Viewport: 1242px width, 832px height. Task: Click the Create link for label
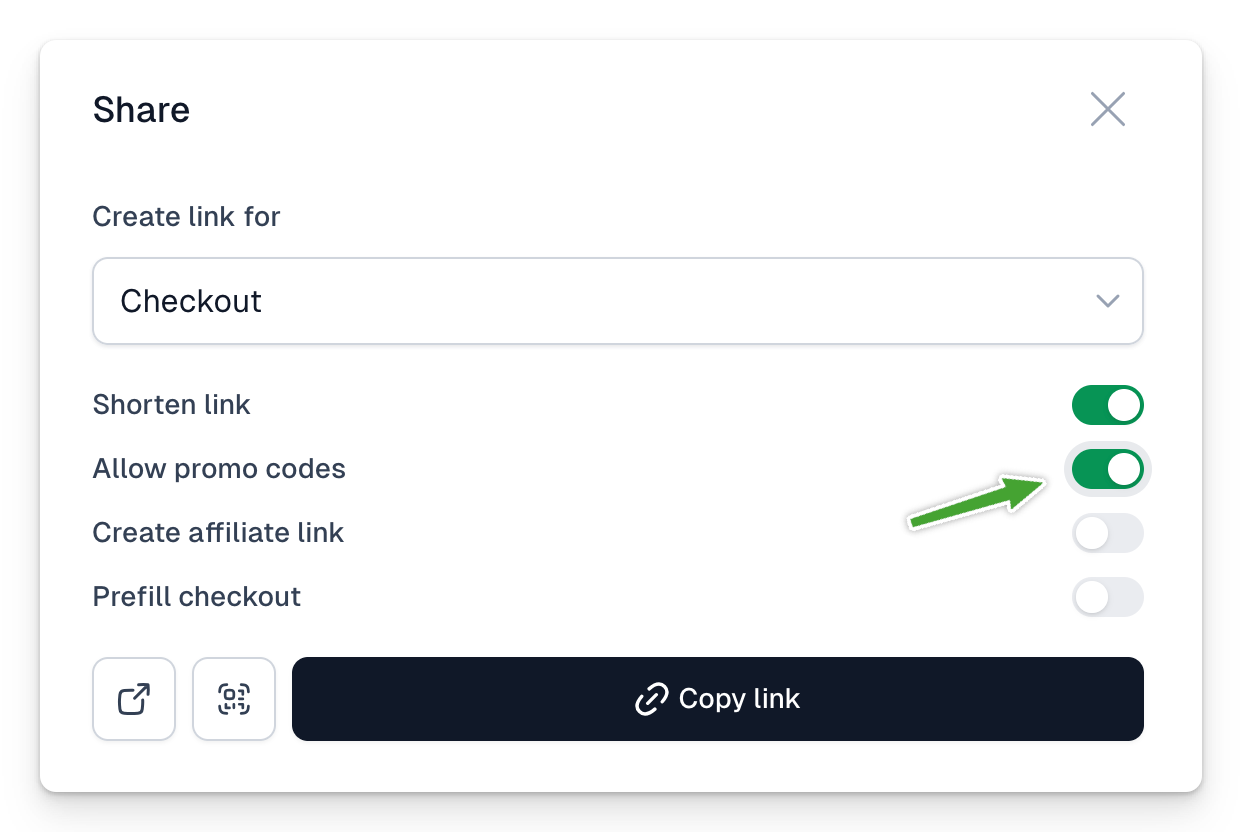click(187, 216)
